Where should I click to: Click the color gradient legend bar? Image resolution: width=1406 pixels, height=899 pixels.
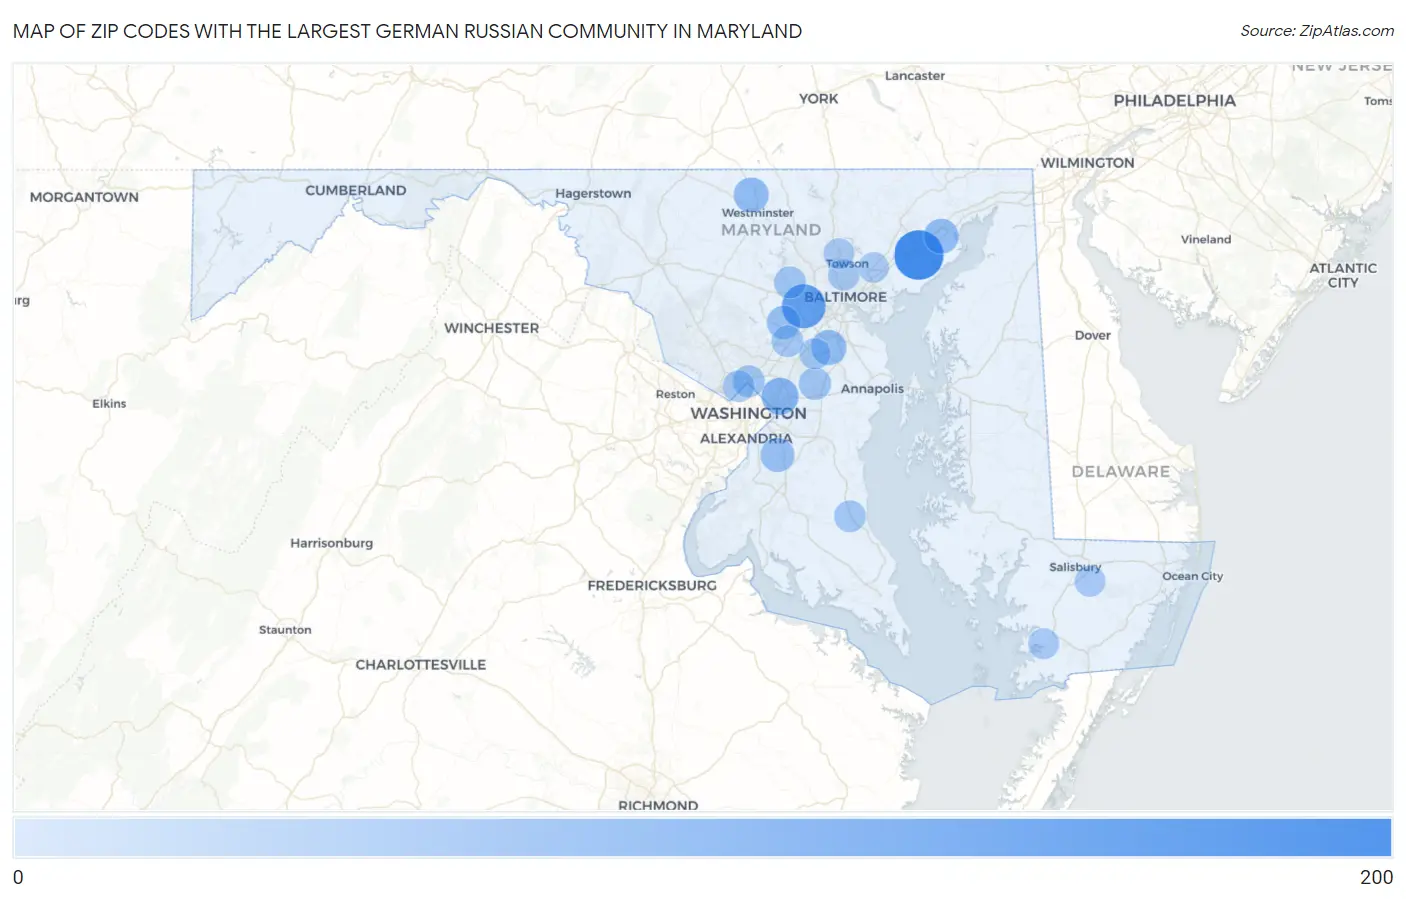click(x=702, y=837)
